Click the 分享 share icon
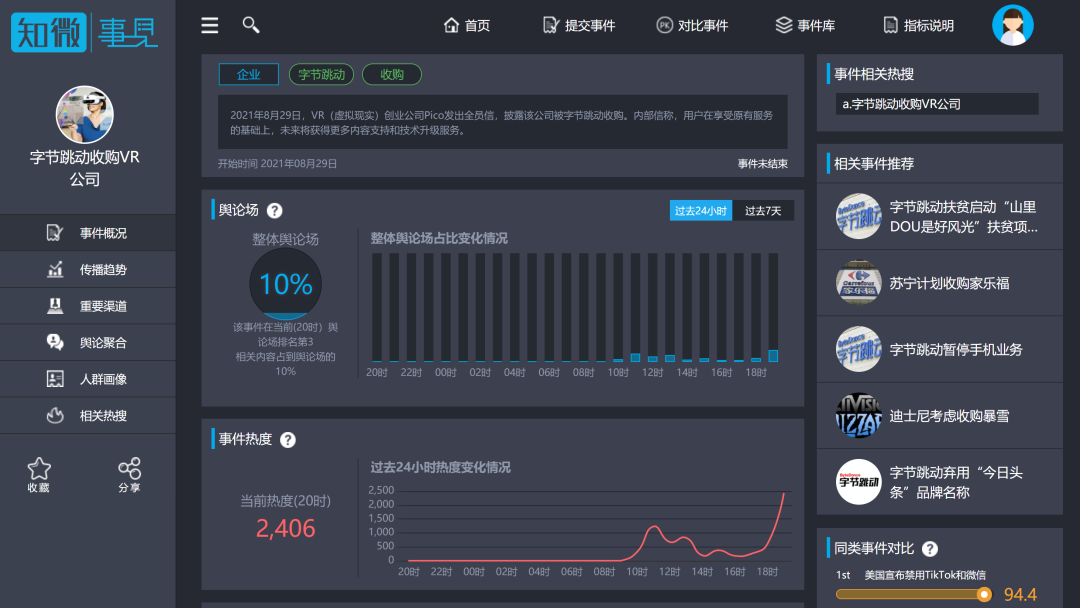This screenshot has width=1080, height=608. (129, 468)
